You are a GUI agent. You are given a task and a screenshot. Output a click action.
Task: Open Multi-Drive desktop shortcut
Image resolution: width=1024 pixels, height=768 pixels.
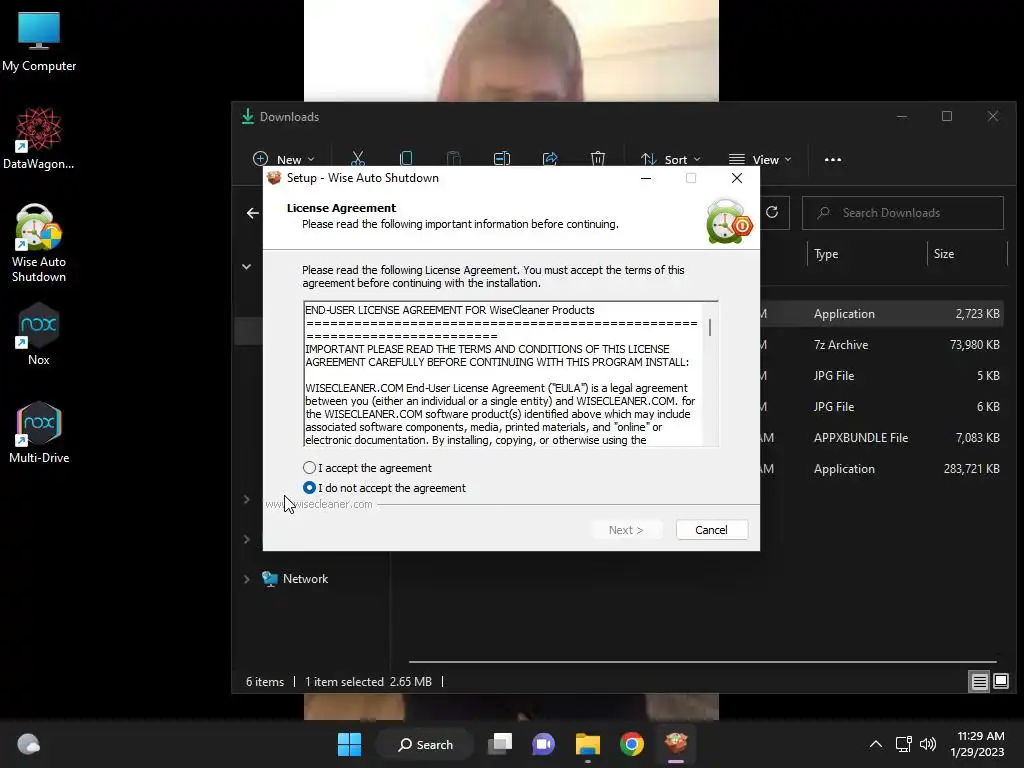39,432
